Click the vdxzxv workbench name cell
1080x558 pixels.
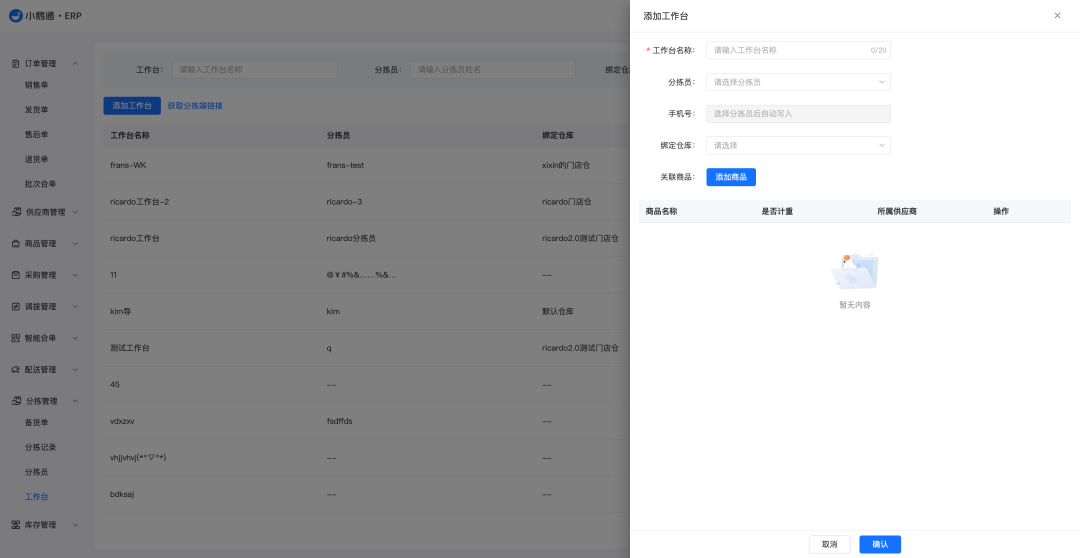point(122,421)
